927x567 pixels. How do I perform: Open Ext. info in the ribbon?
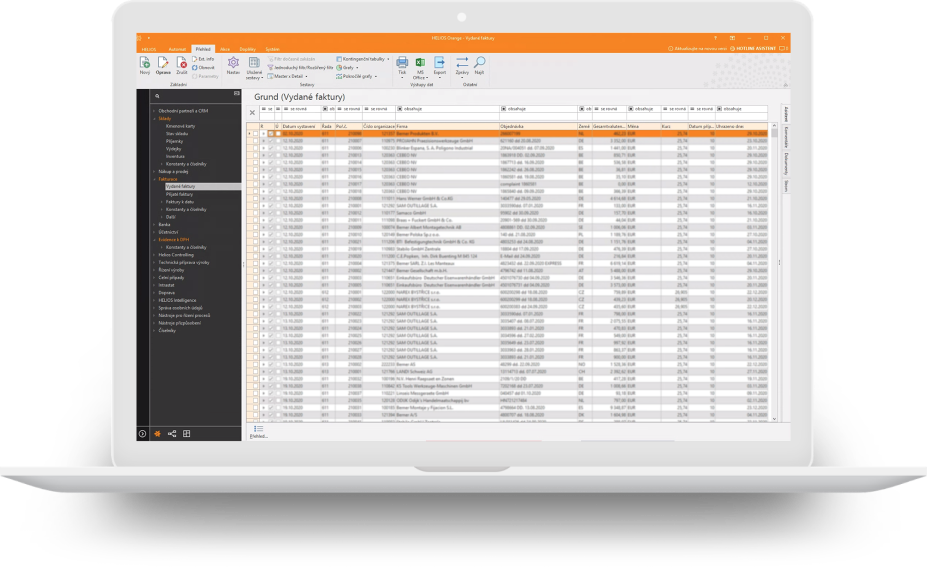tap(203, 59)
